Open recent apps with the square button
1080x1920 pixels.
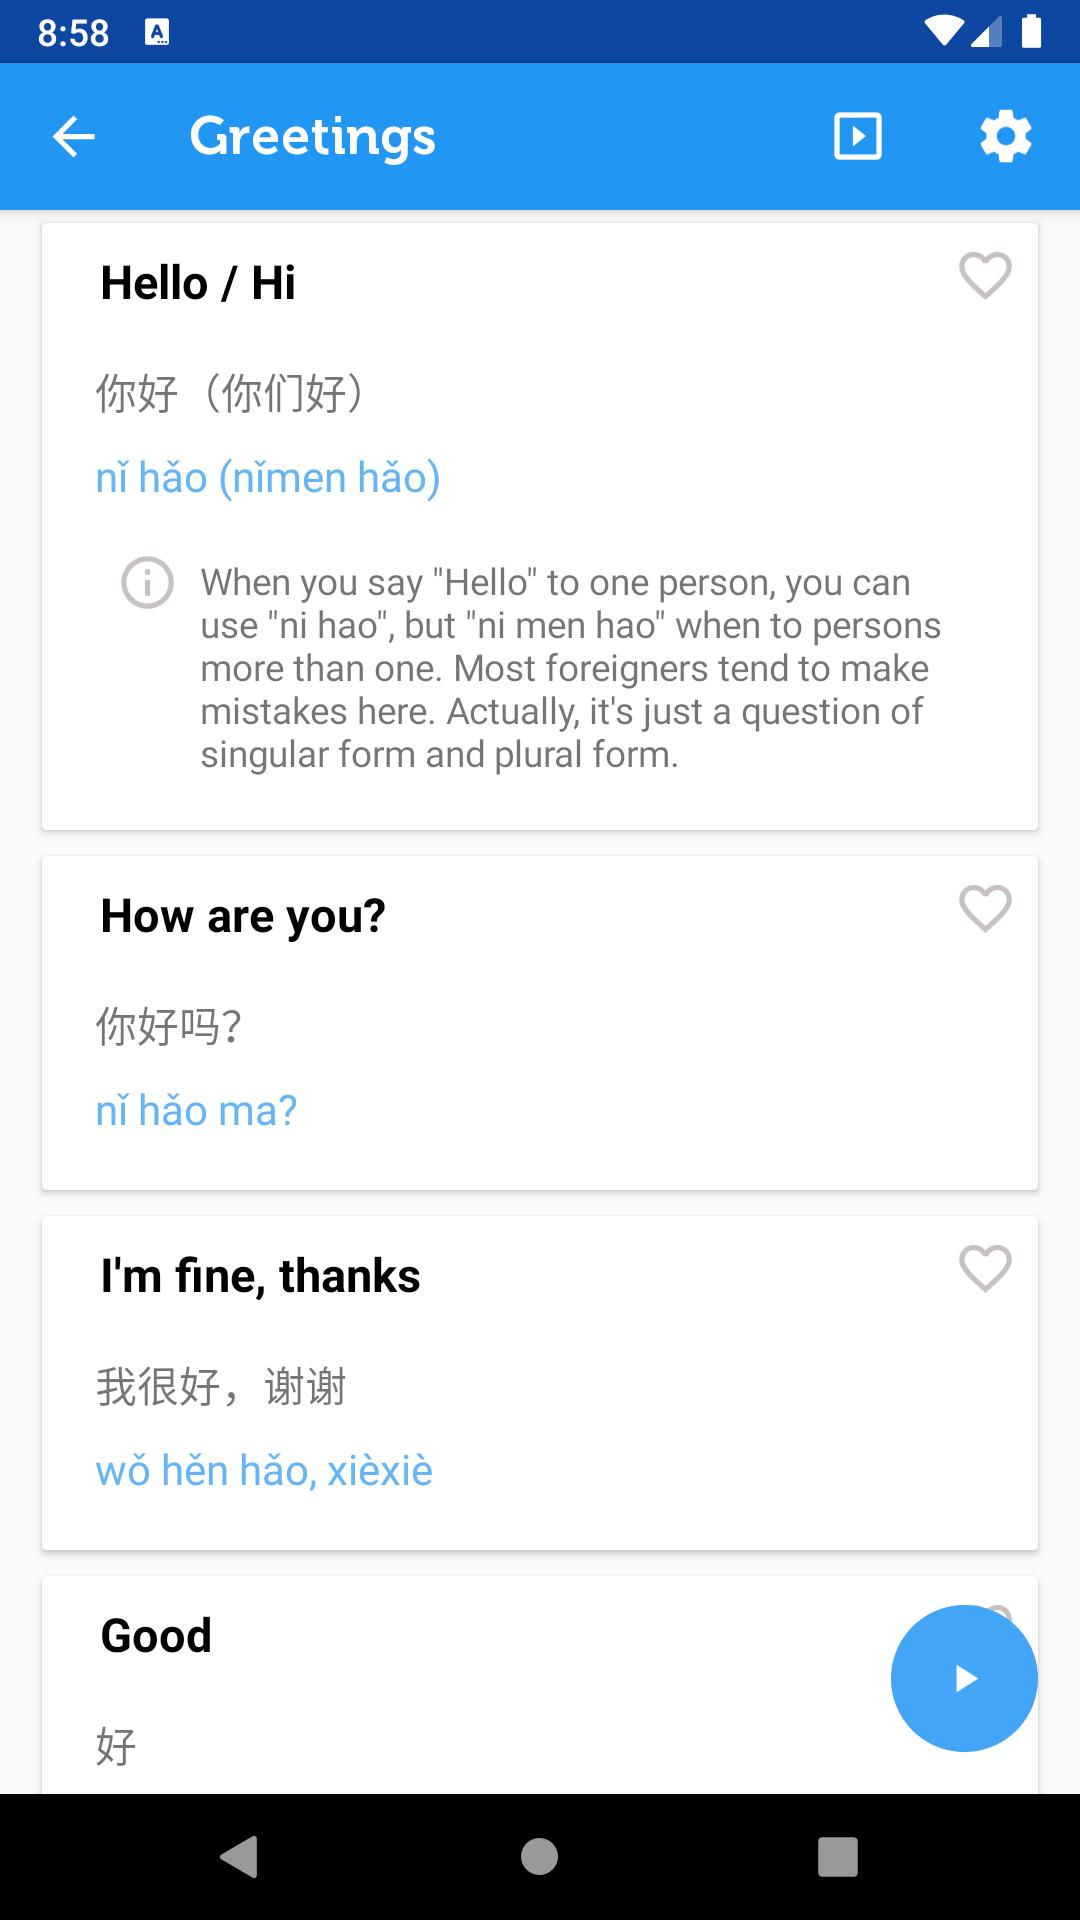point(838,1857)
